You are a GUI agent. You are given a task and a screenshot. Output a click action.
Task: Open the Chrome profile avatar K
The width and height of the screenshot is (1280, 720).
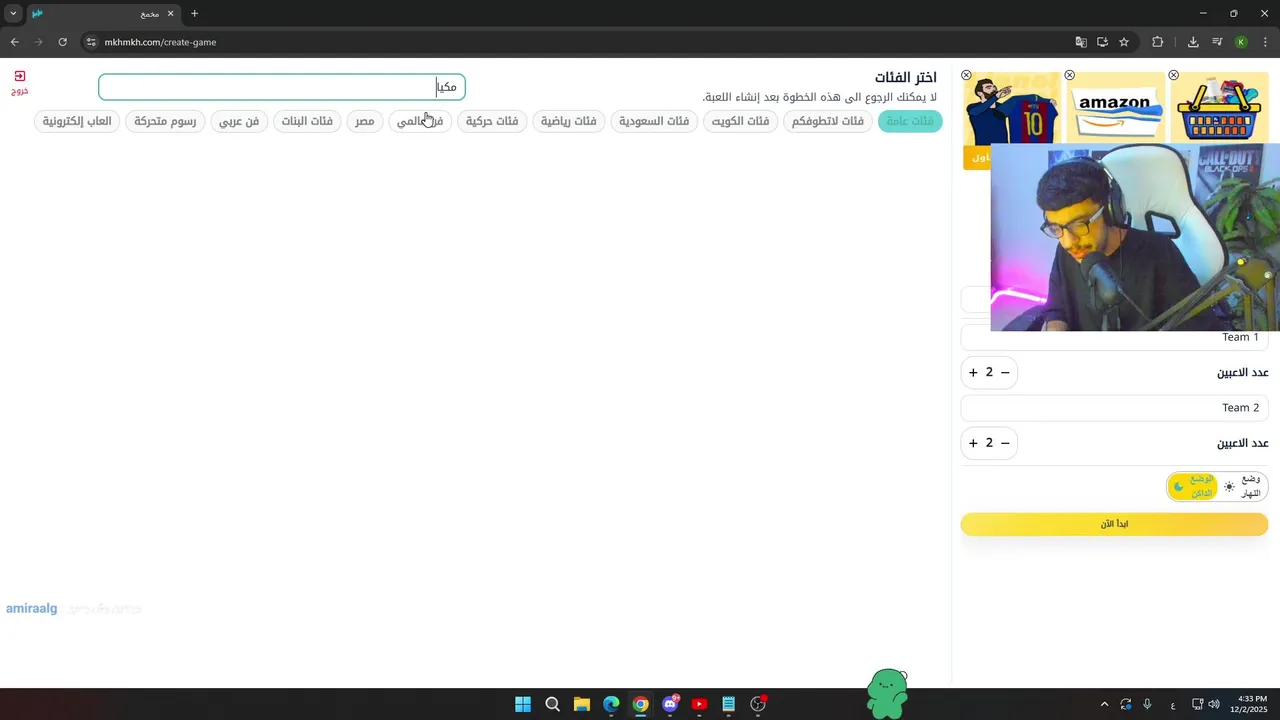click(1241, 42)
